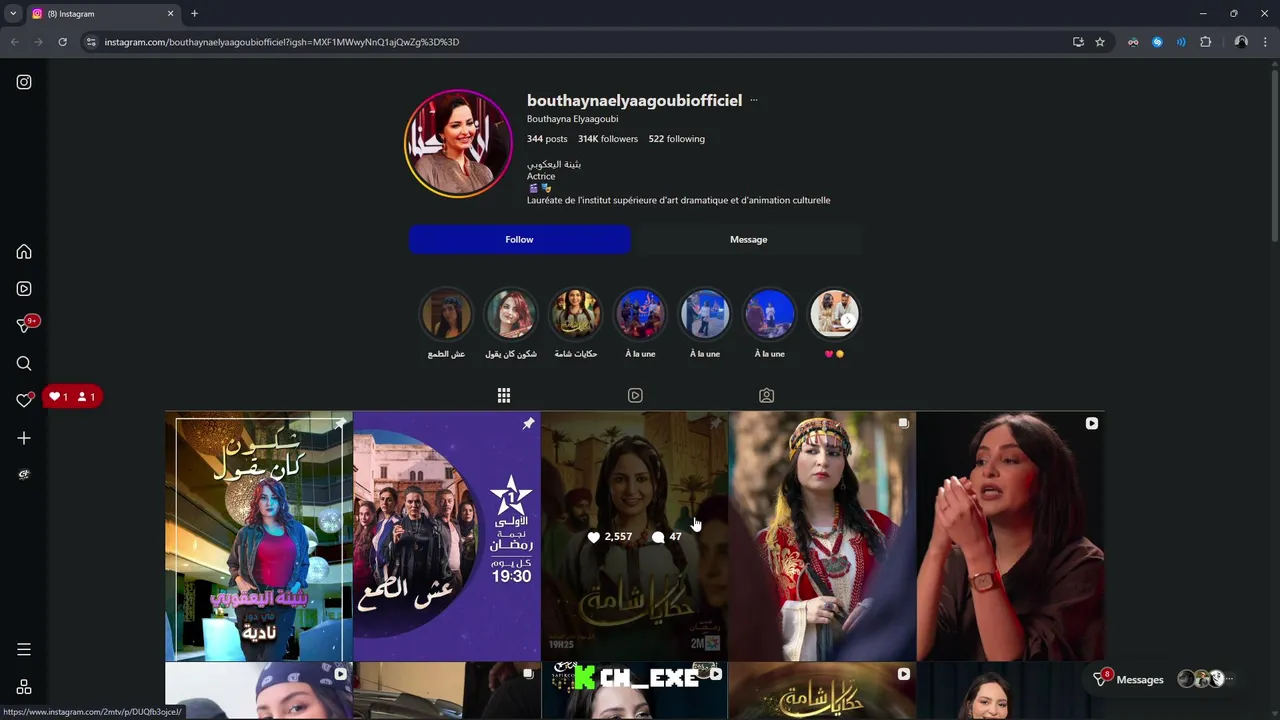Click the address bar URL

(x=281, y=42)
